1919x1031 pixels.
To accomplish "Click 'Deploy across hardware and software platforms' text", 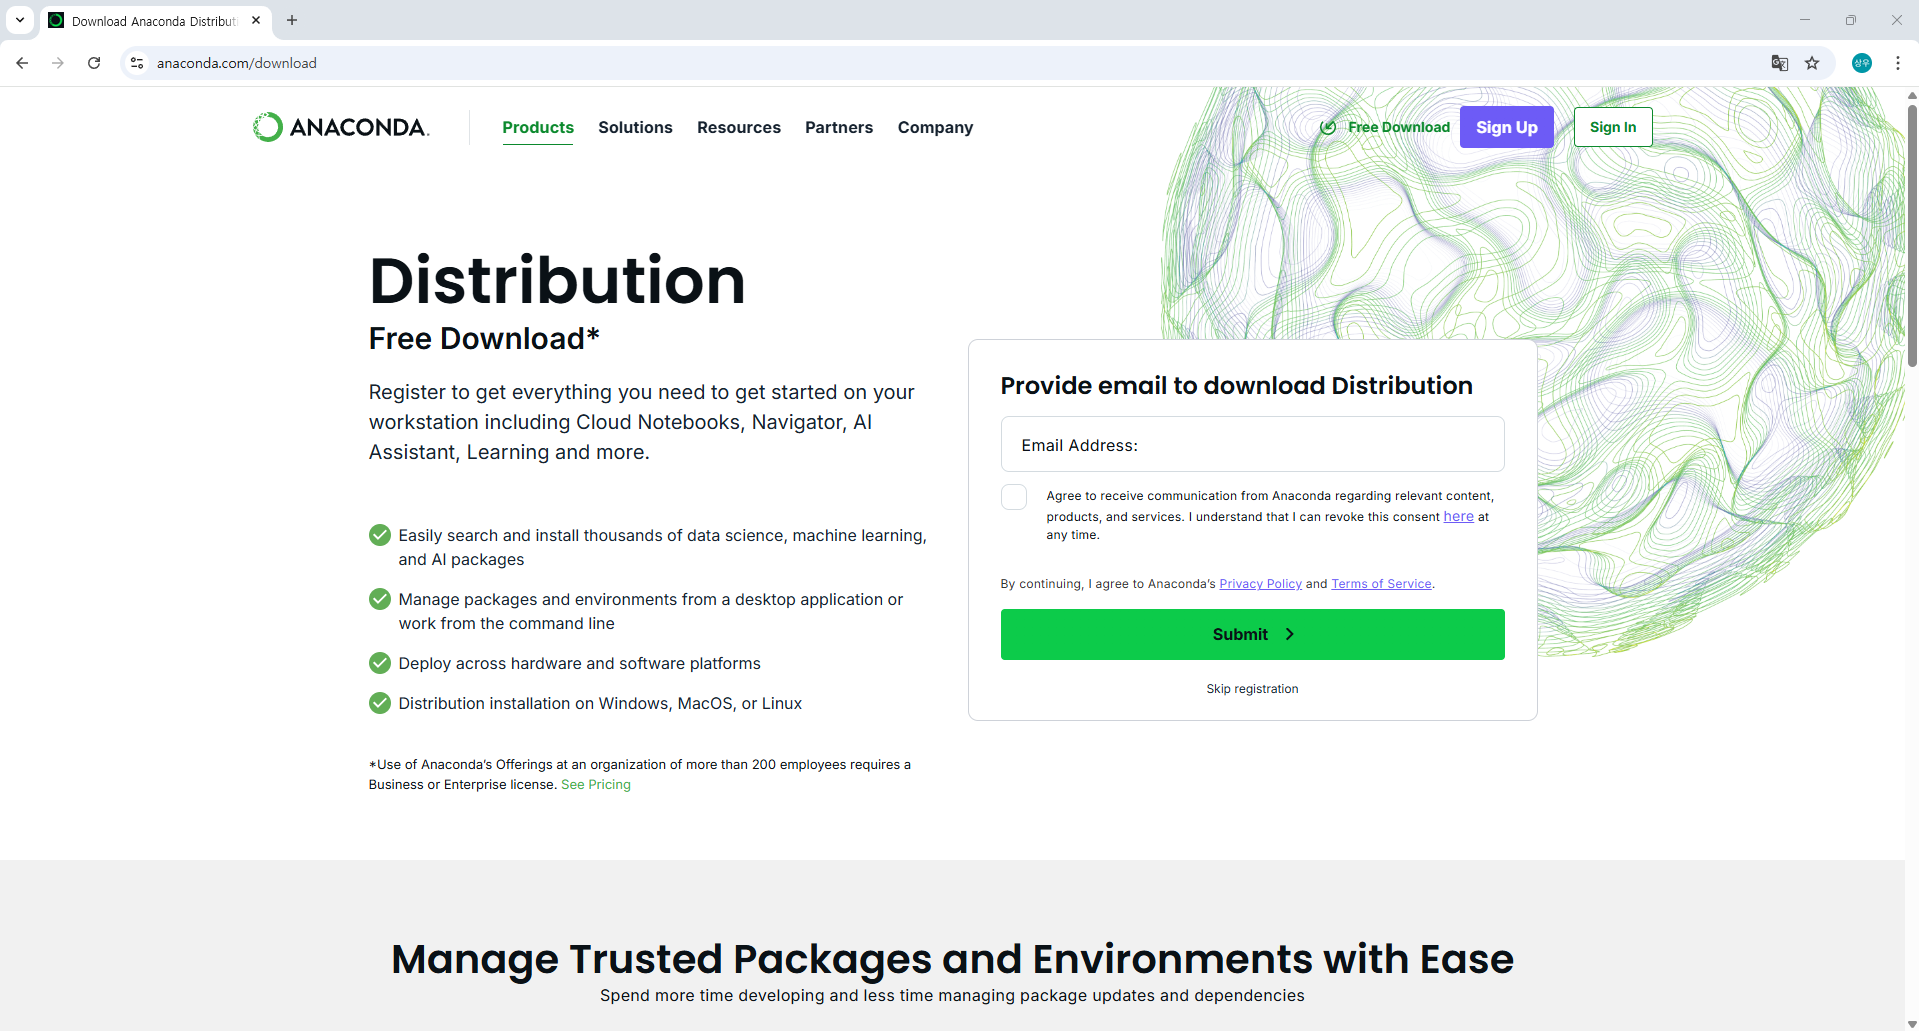I will coord(579,664).
